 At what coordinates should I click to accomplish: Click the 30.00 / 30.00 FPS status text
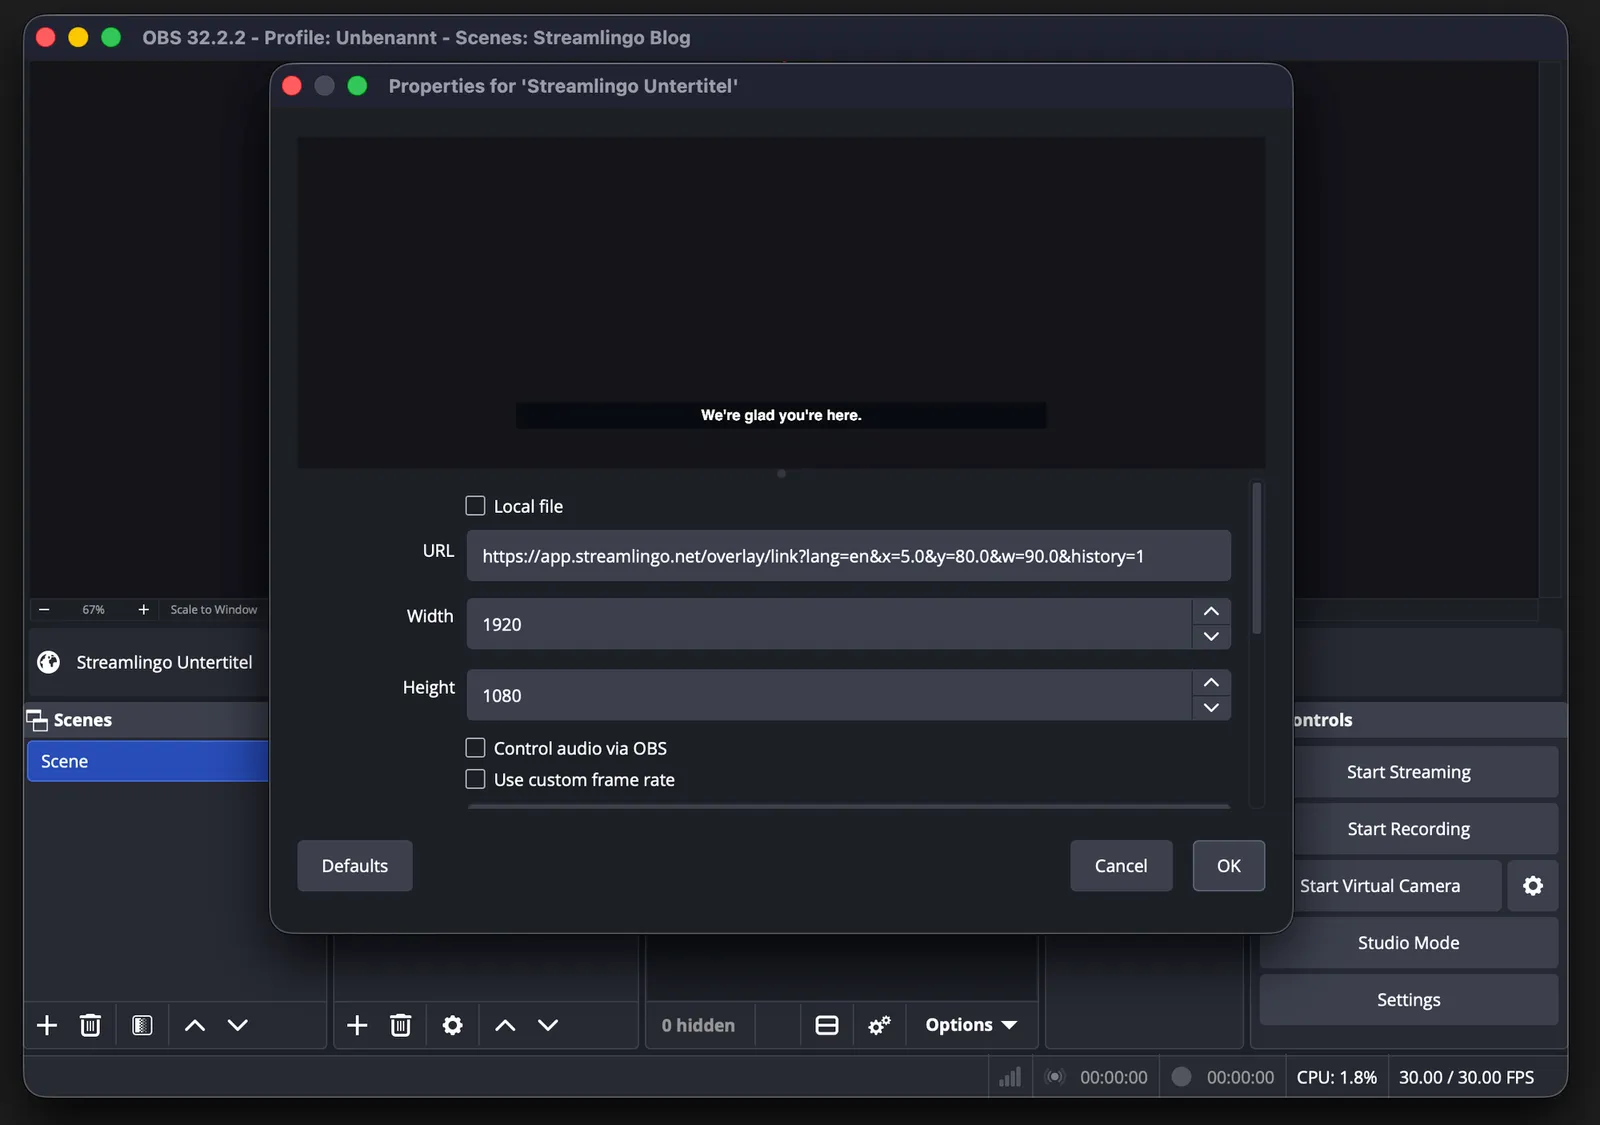[x=1466, y=1077]
